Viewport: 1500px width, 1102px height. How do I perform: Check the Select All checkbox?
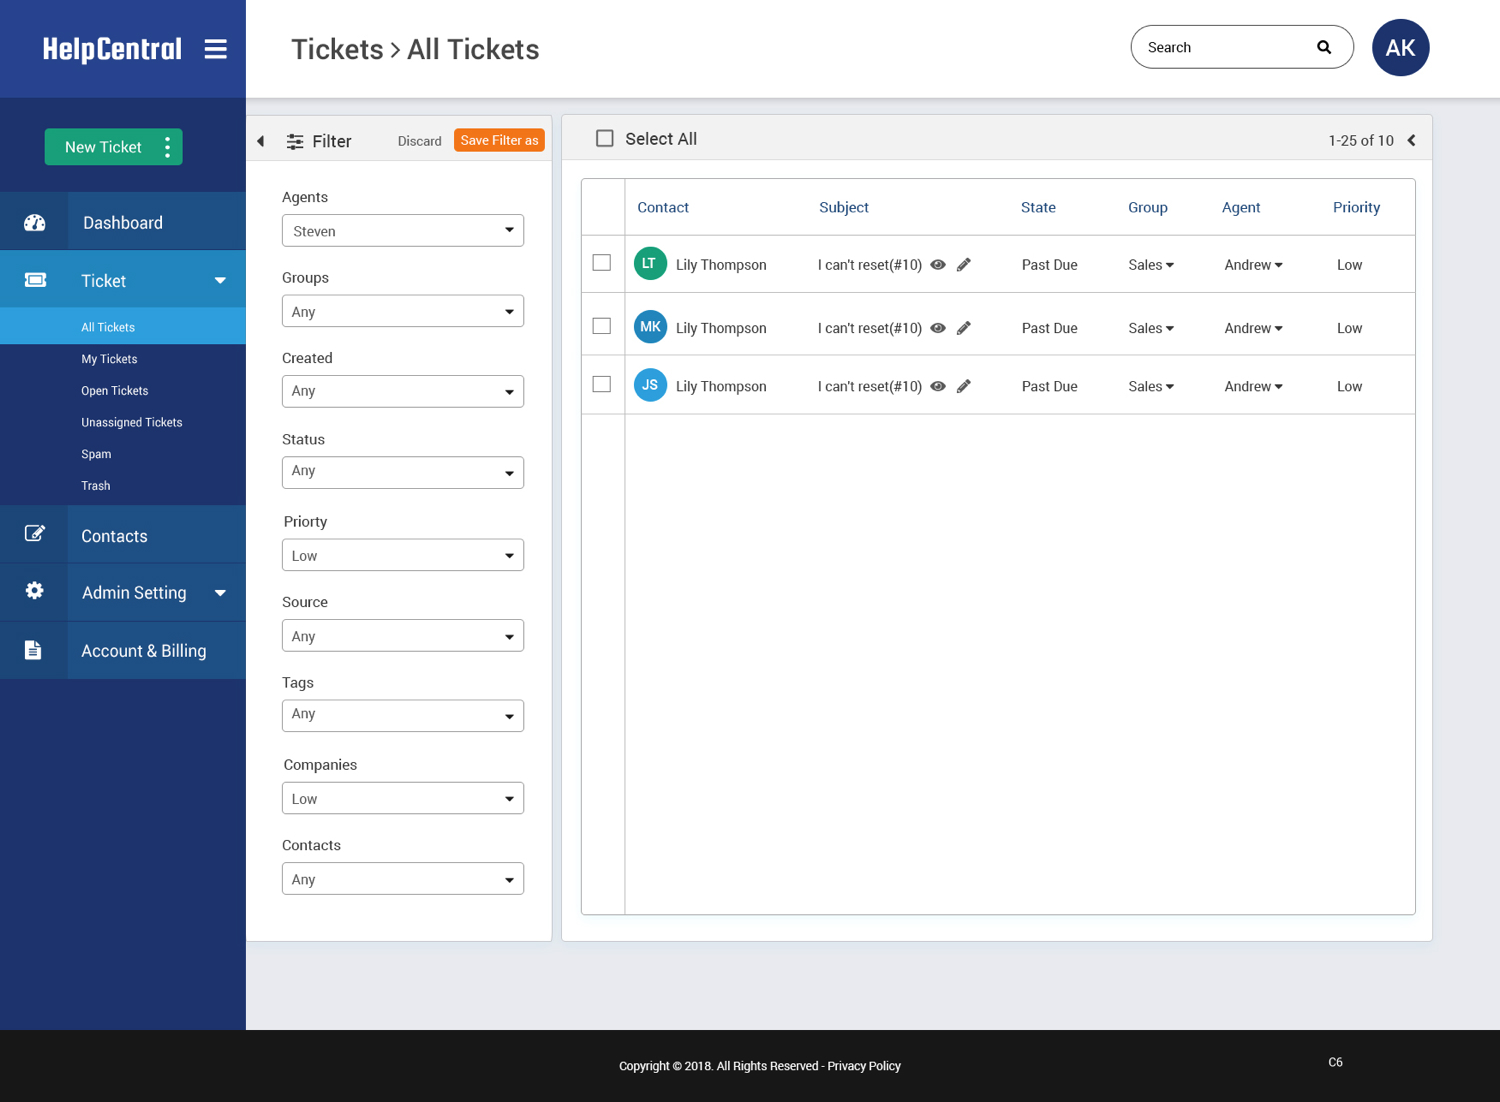click(605, 139)
